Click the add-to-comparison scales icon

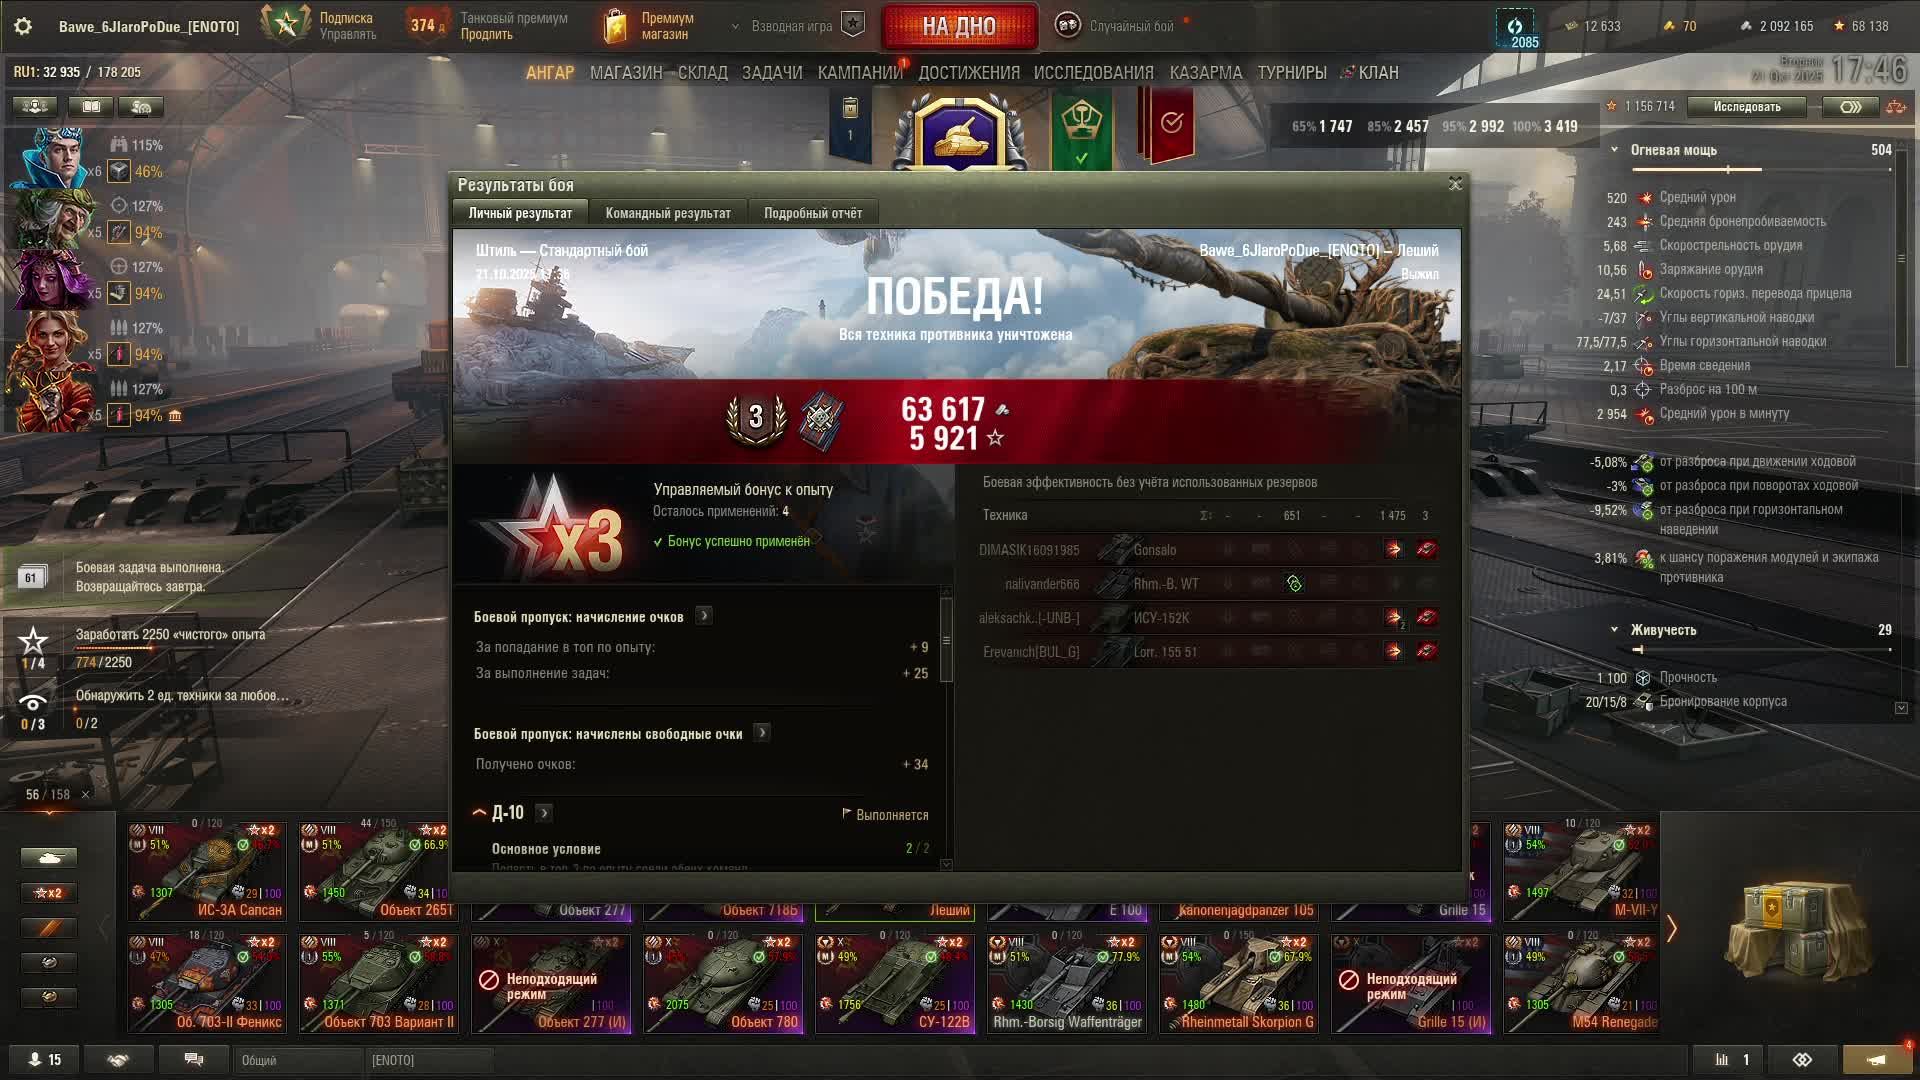pos(1895,107)
